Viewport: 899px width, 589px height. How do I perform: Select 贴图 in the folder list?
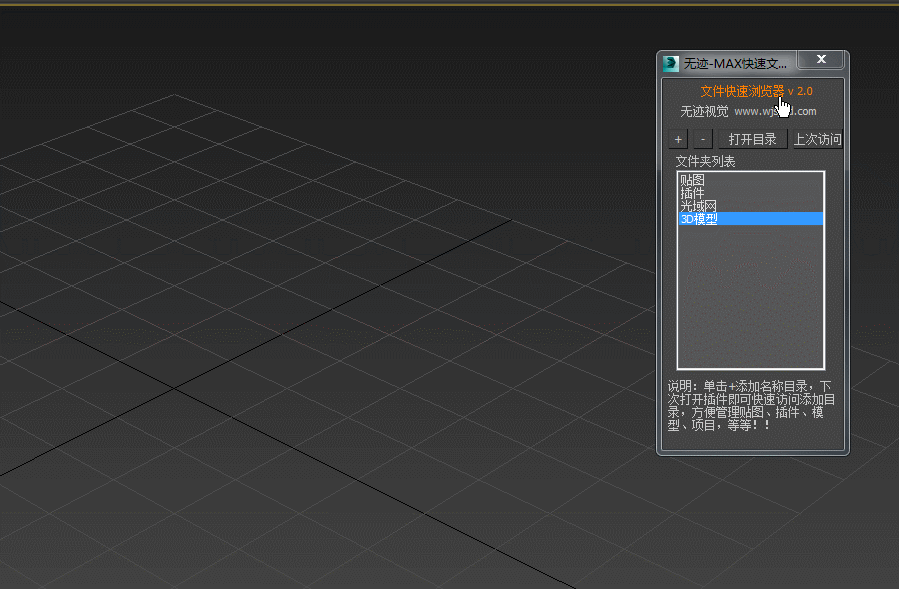(692, 180)
